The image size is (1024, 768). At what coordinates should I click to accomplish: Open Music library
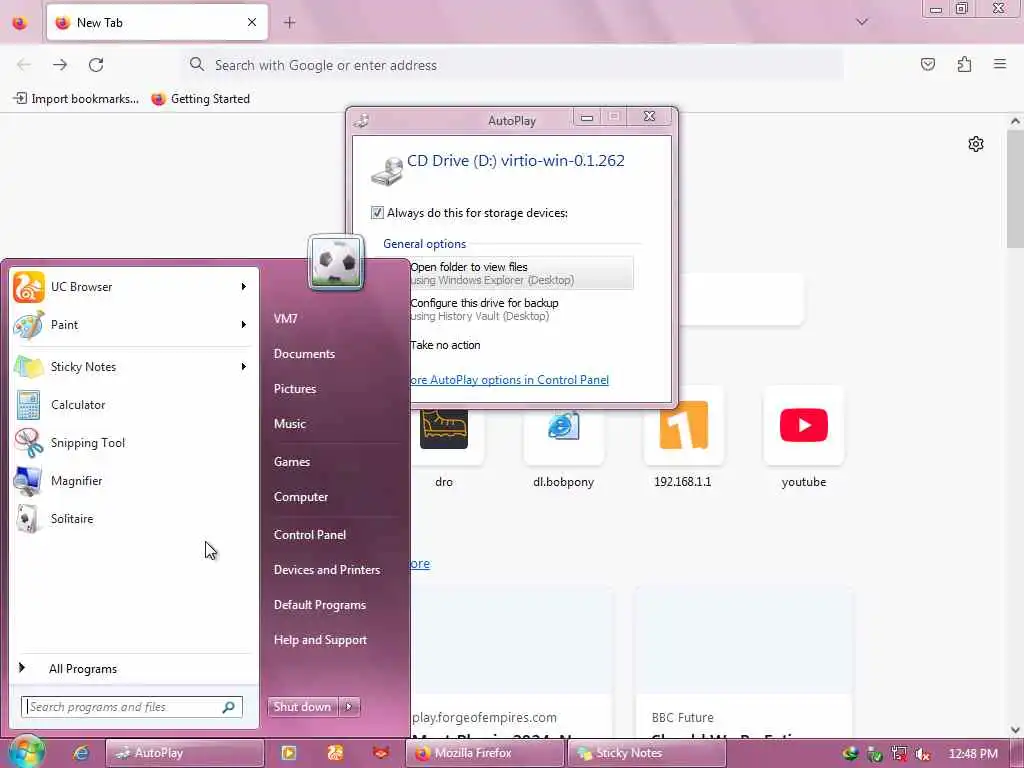point(290,424)
